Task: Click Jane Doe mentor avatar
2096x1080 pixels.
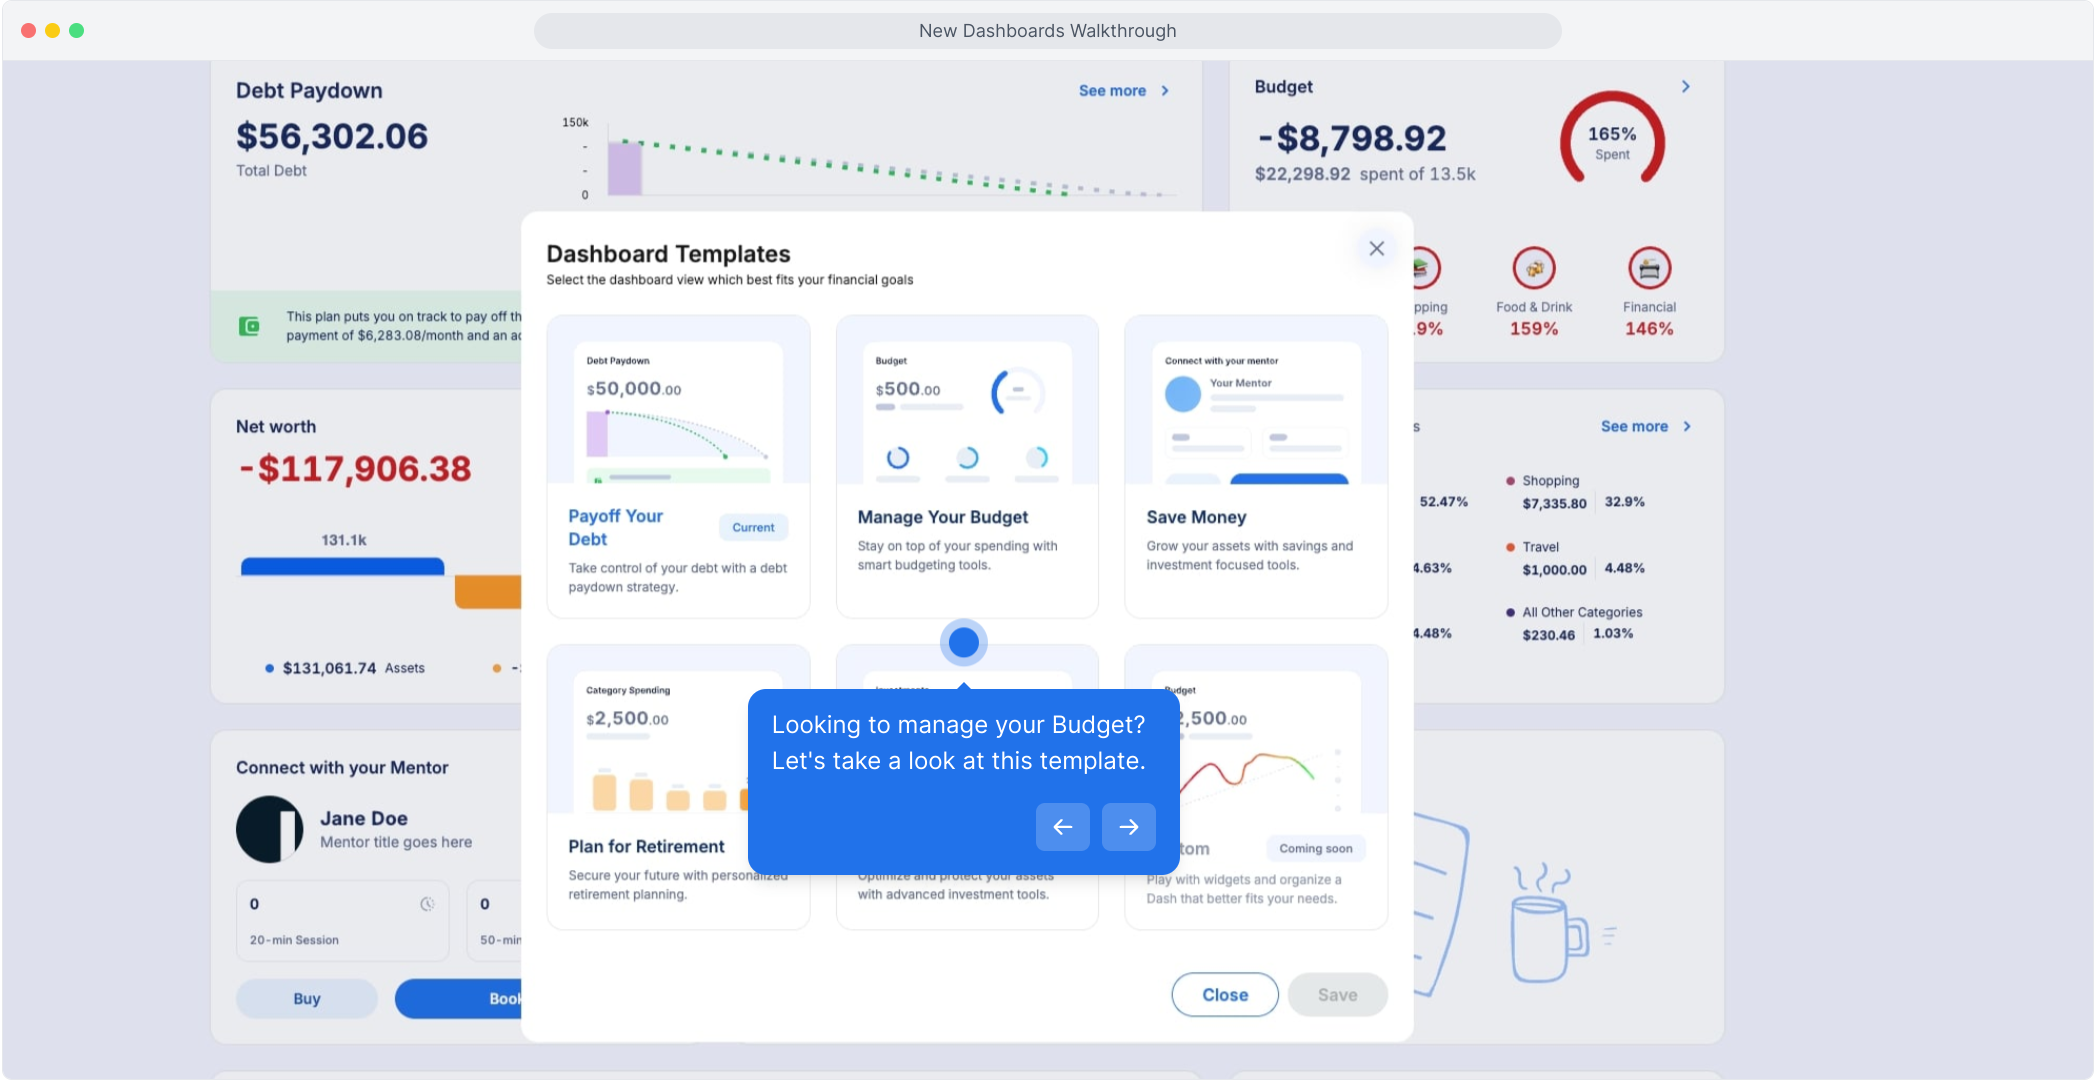Action: tap(270, 829)
